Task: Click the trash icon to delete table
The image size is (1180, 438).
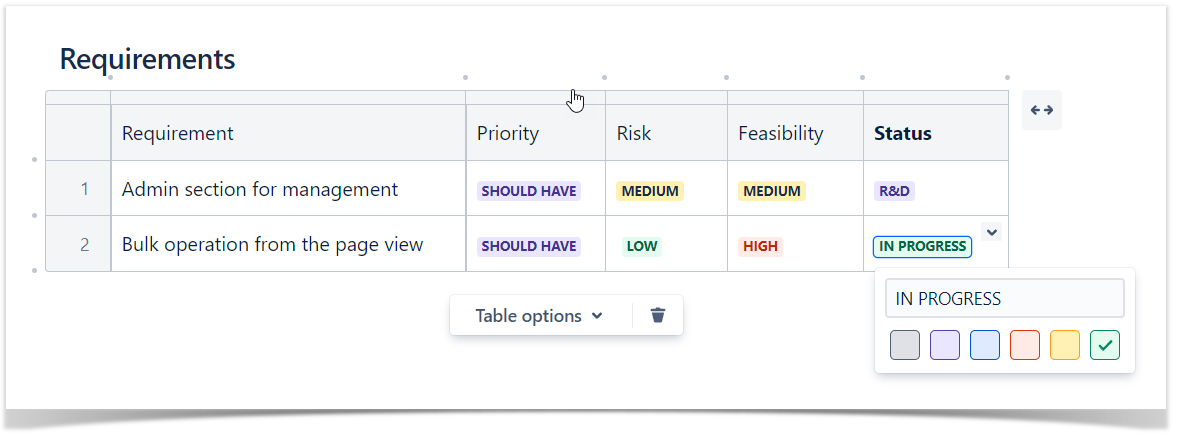Action: pos(658,315)
